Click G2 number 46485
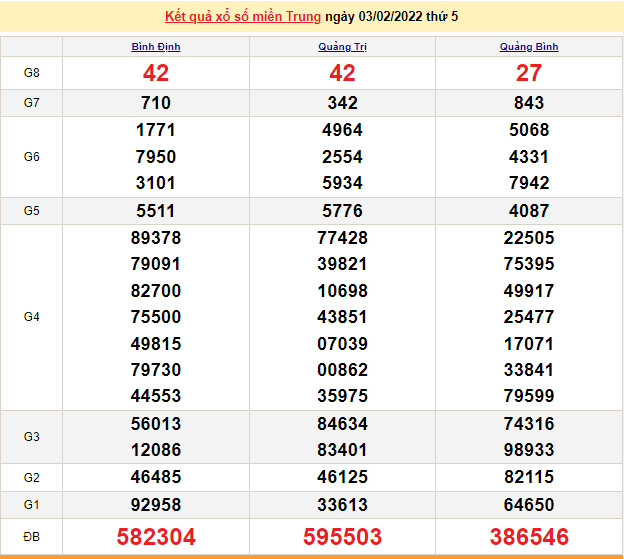Screen dimensions: 624x559 pyautogui.click(x=156, y=477)
